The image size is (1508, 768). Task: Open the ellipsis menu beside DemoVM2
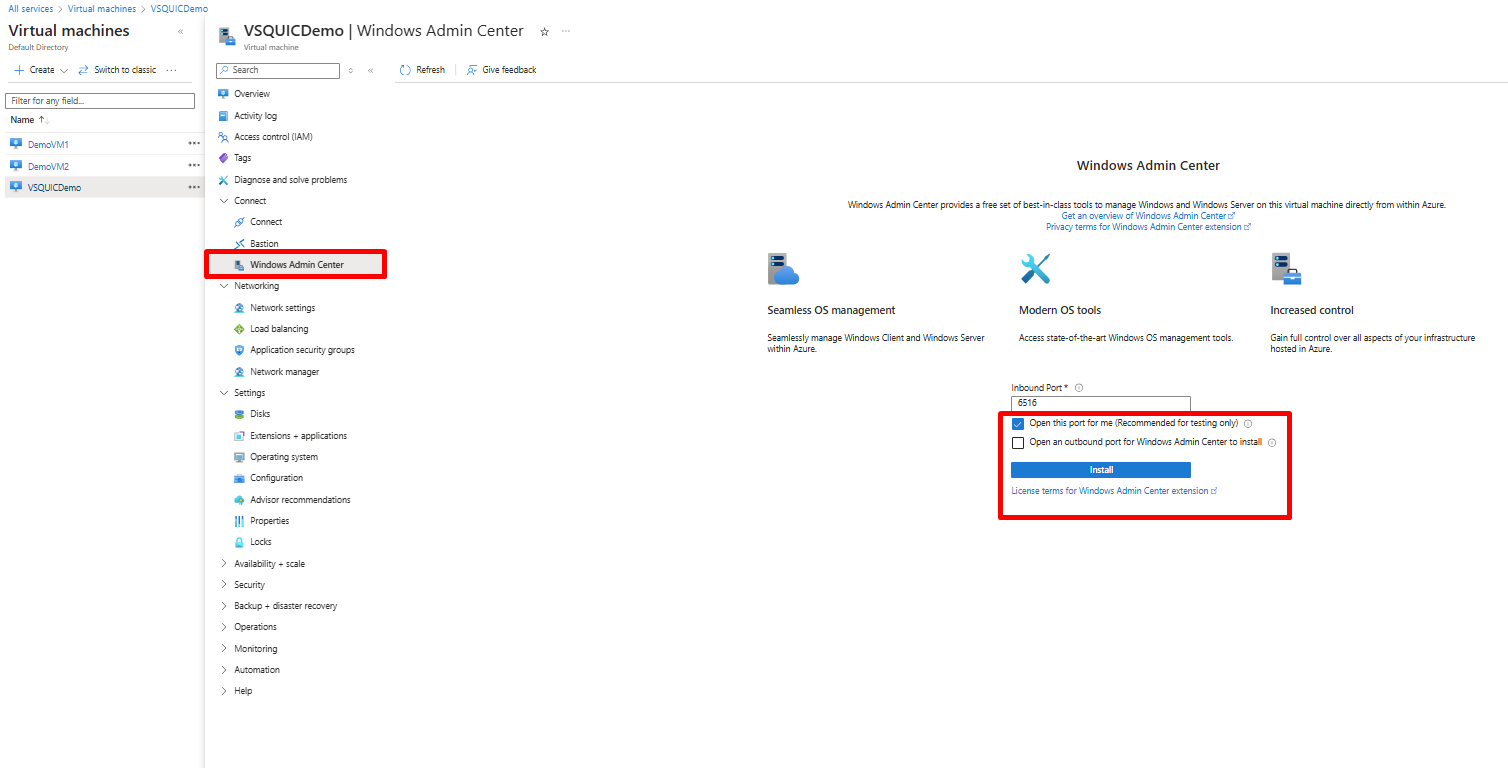coord(194,166)
